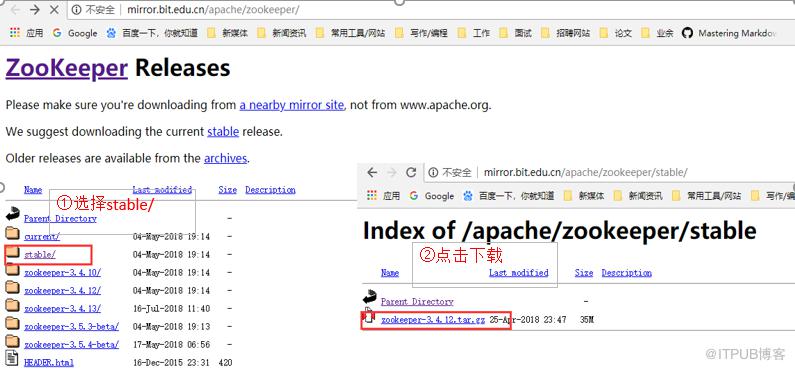Follow the 'stable' link in the suggestion sentence

pos(223,132)
